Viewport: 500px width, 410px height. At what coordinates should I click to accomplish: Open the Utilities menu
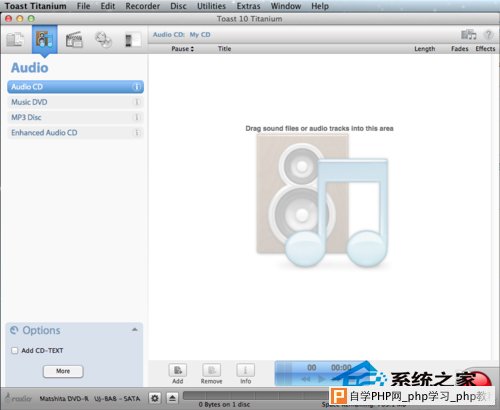(211, 6)
